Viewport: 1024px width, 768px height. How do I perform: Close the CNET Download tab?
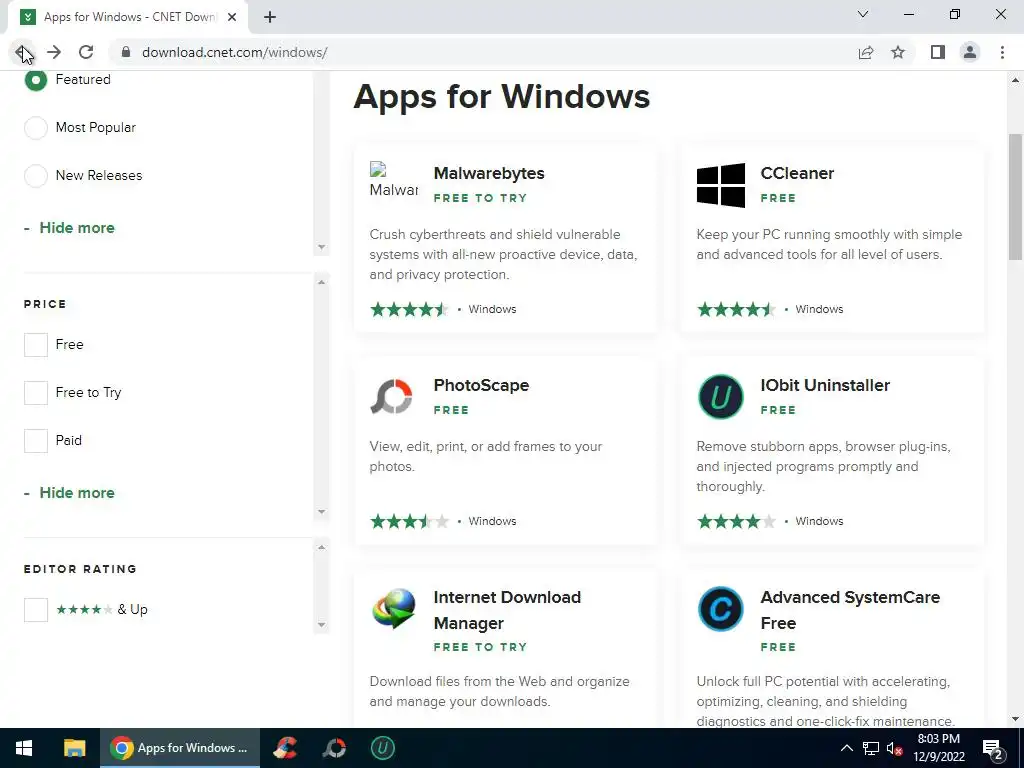(232, 17)
